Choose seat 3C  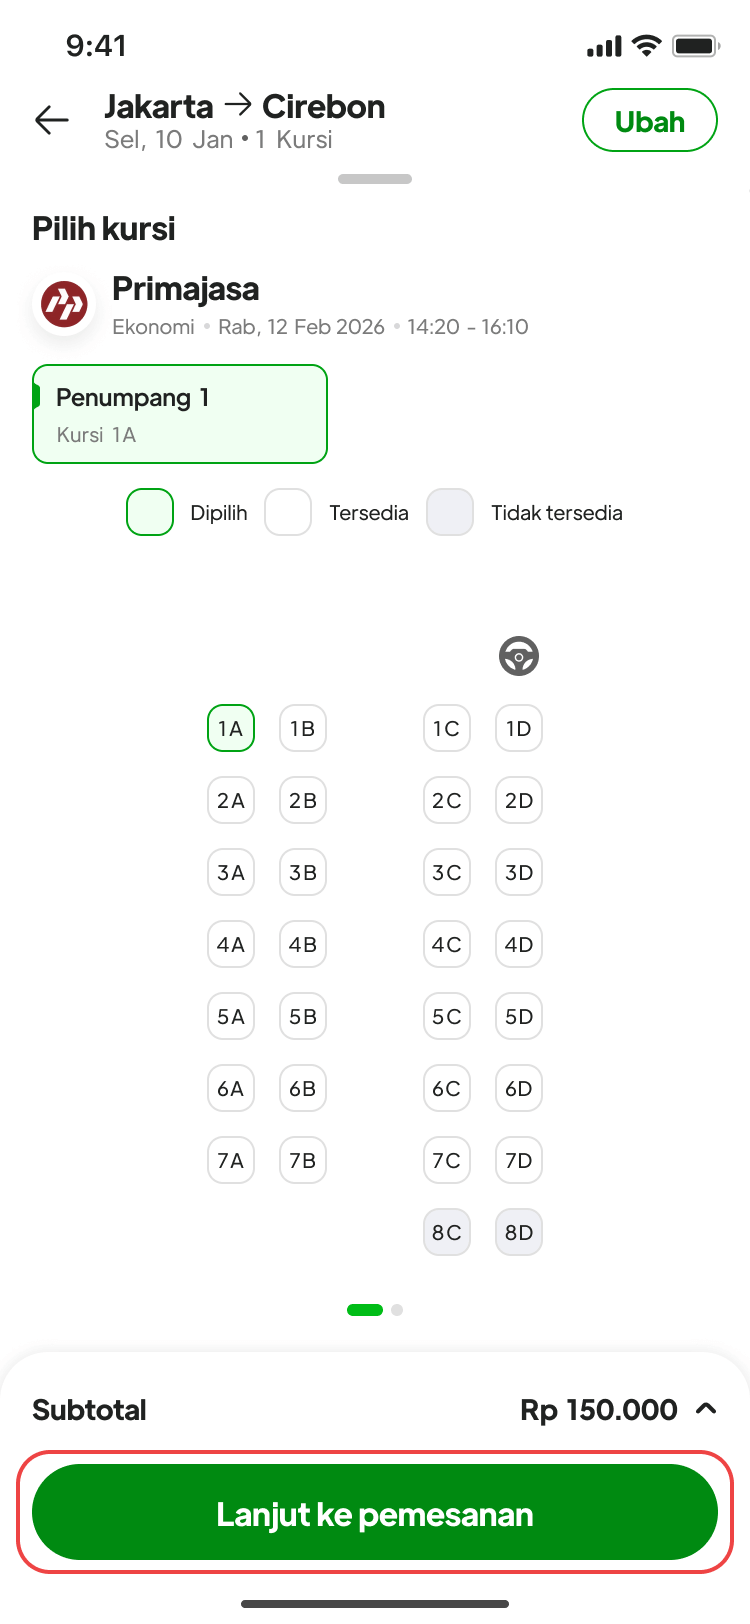click(447, 873)
